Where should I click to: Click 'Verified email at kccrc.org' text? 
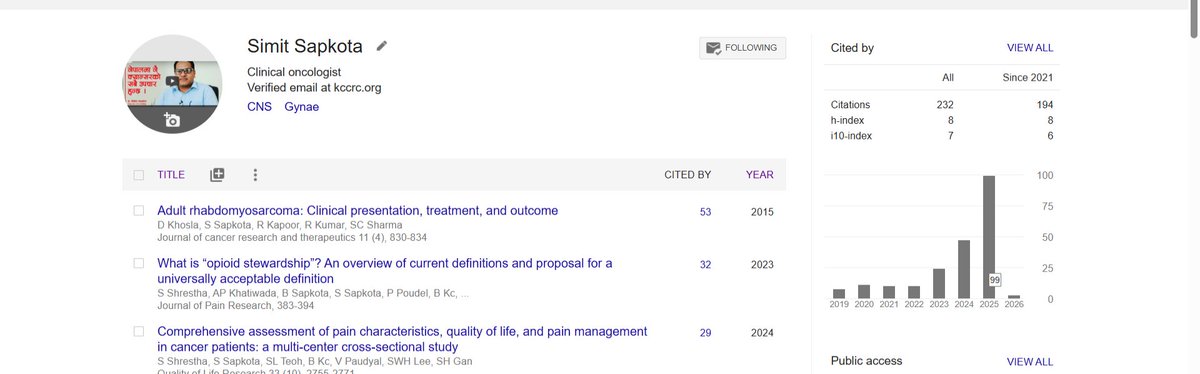point(314,88)
